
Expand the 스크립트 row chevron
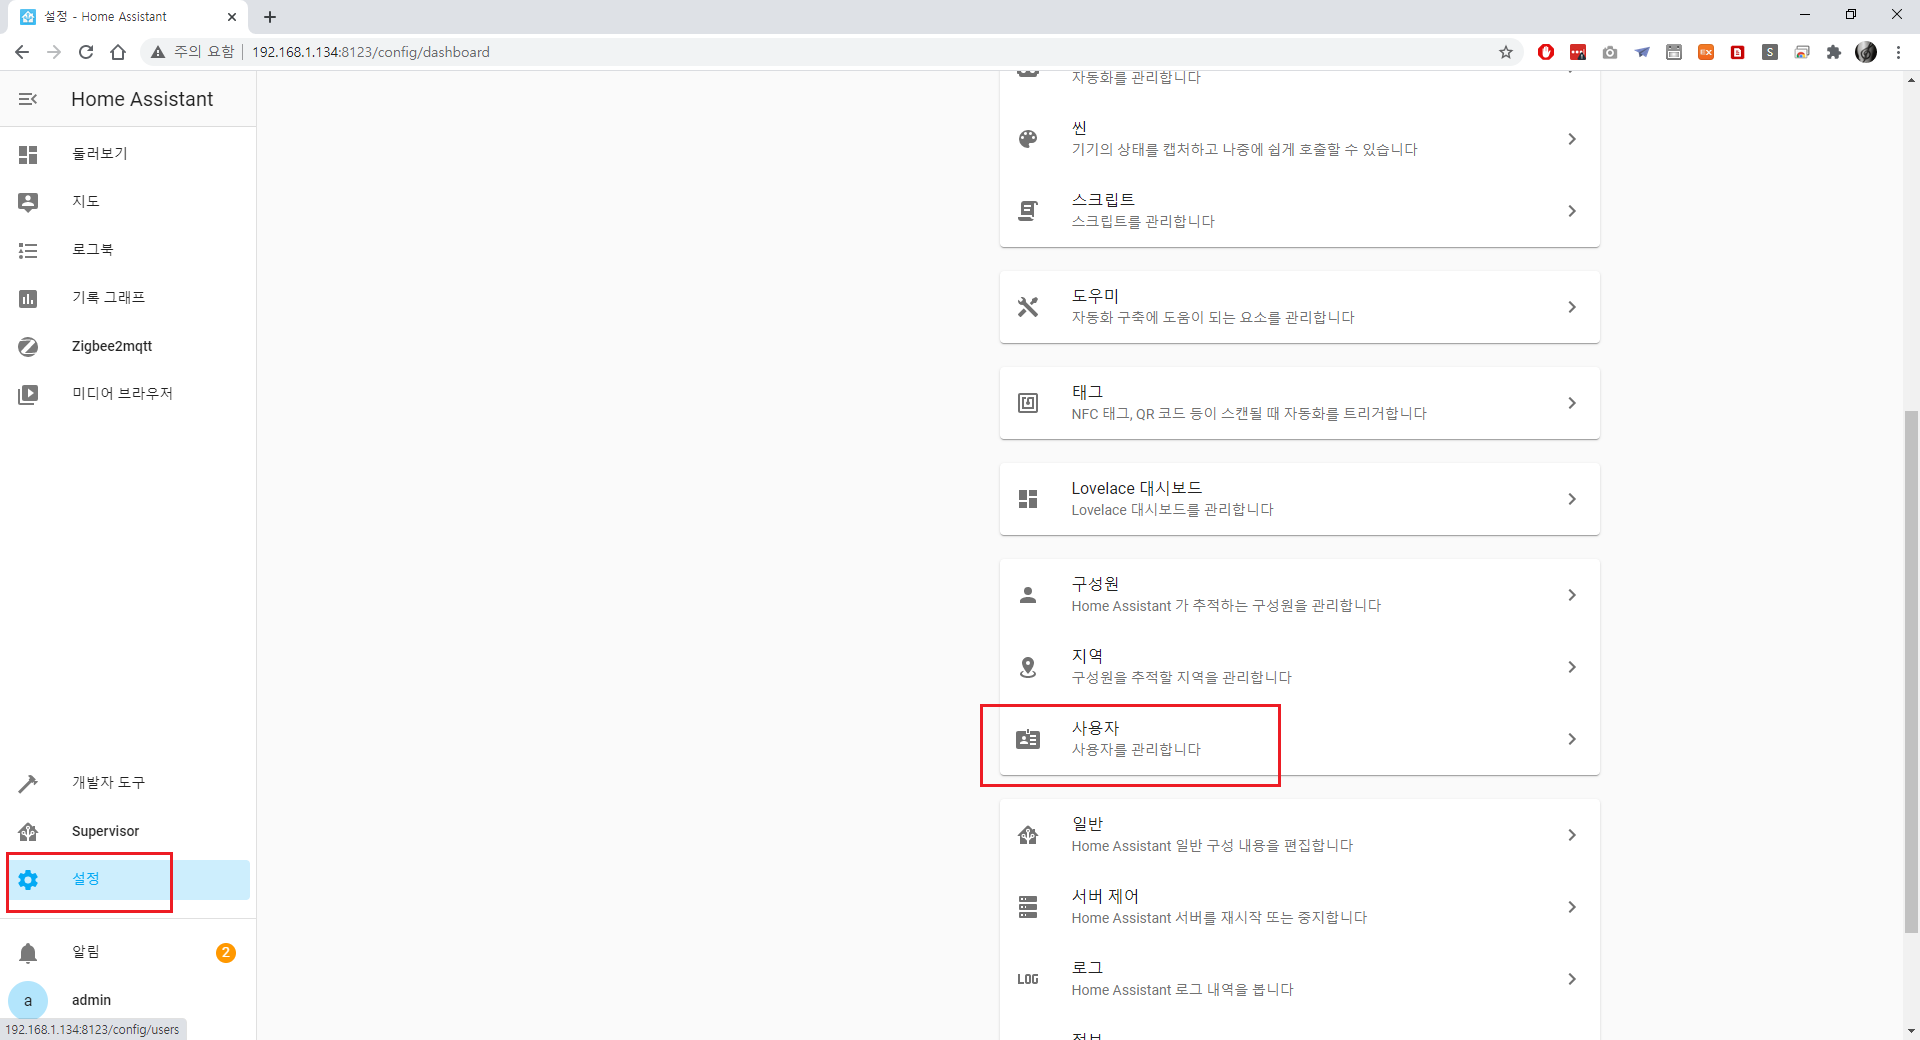coord(1572,211)
